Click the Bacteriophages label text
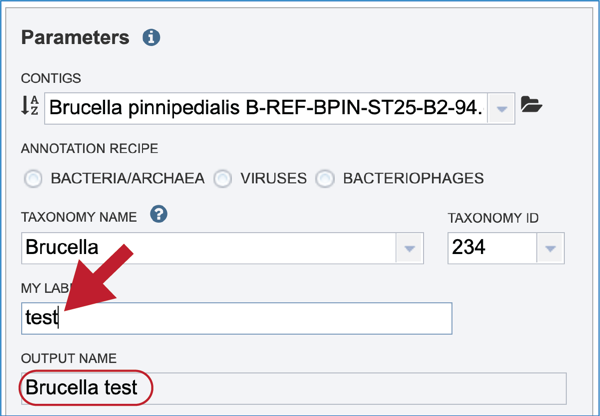 pos(413,179)
